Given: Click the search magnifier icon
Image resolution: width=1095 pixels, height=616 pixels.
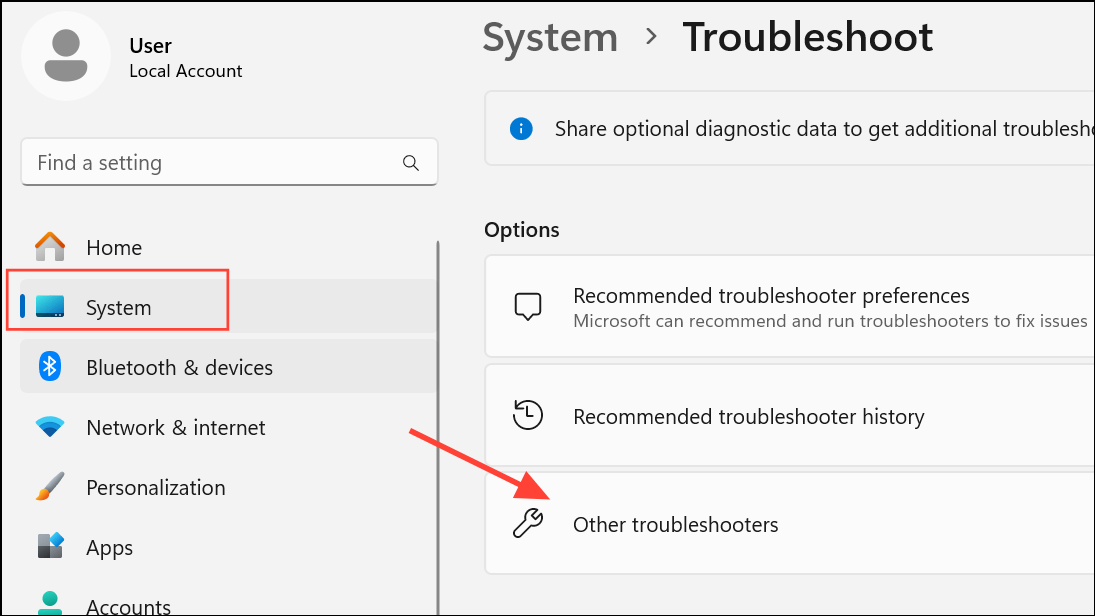Looking at the screenshot, I should [411, 163].
